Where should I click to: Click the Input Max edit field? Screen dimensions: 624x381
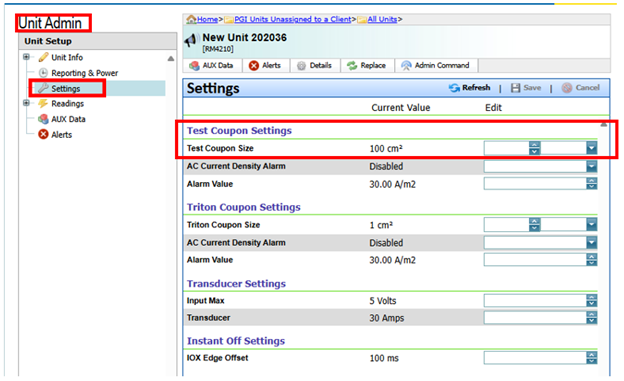[x=535, y=301]
